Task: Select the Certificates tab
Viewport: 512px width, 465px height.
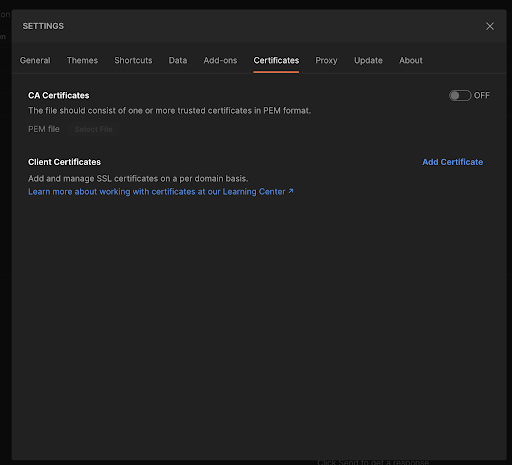Action: pyautogui.click(x=276, y=60)
